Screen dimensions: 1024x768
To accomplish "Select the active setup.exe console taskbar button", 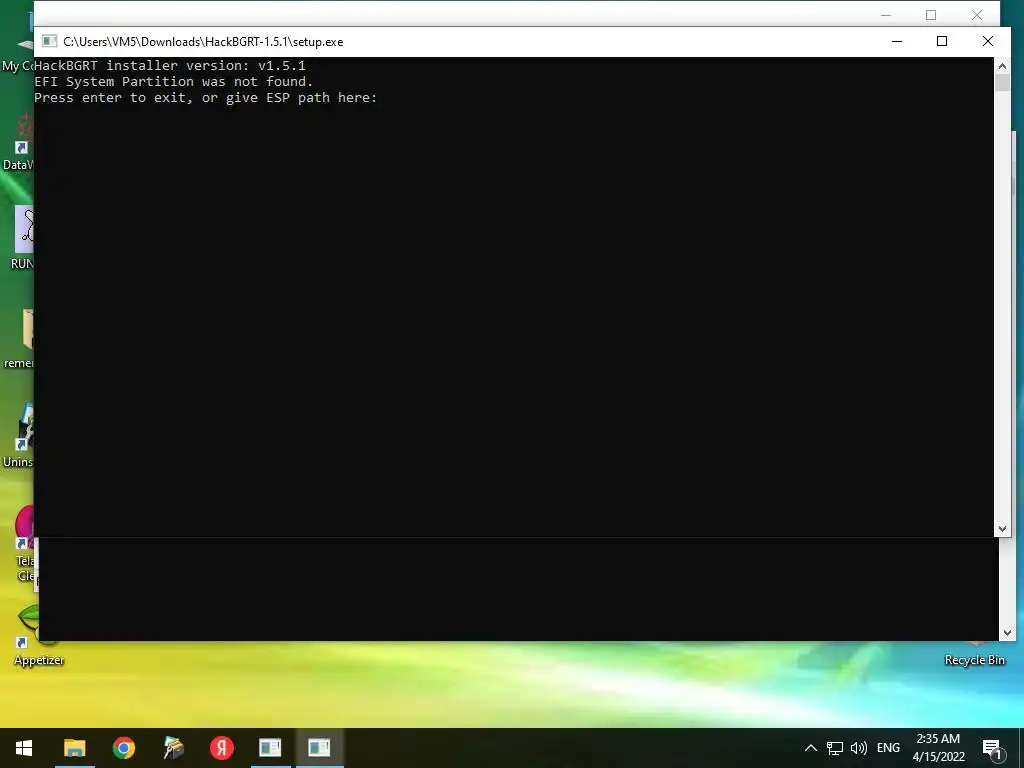I will [319, 748].
